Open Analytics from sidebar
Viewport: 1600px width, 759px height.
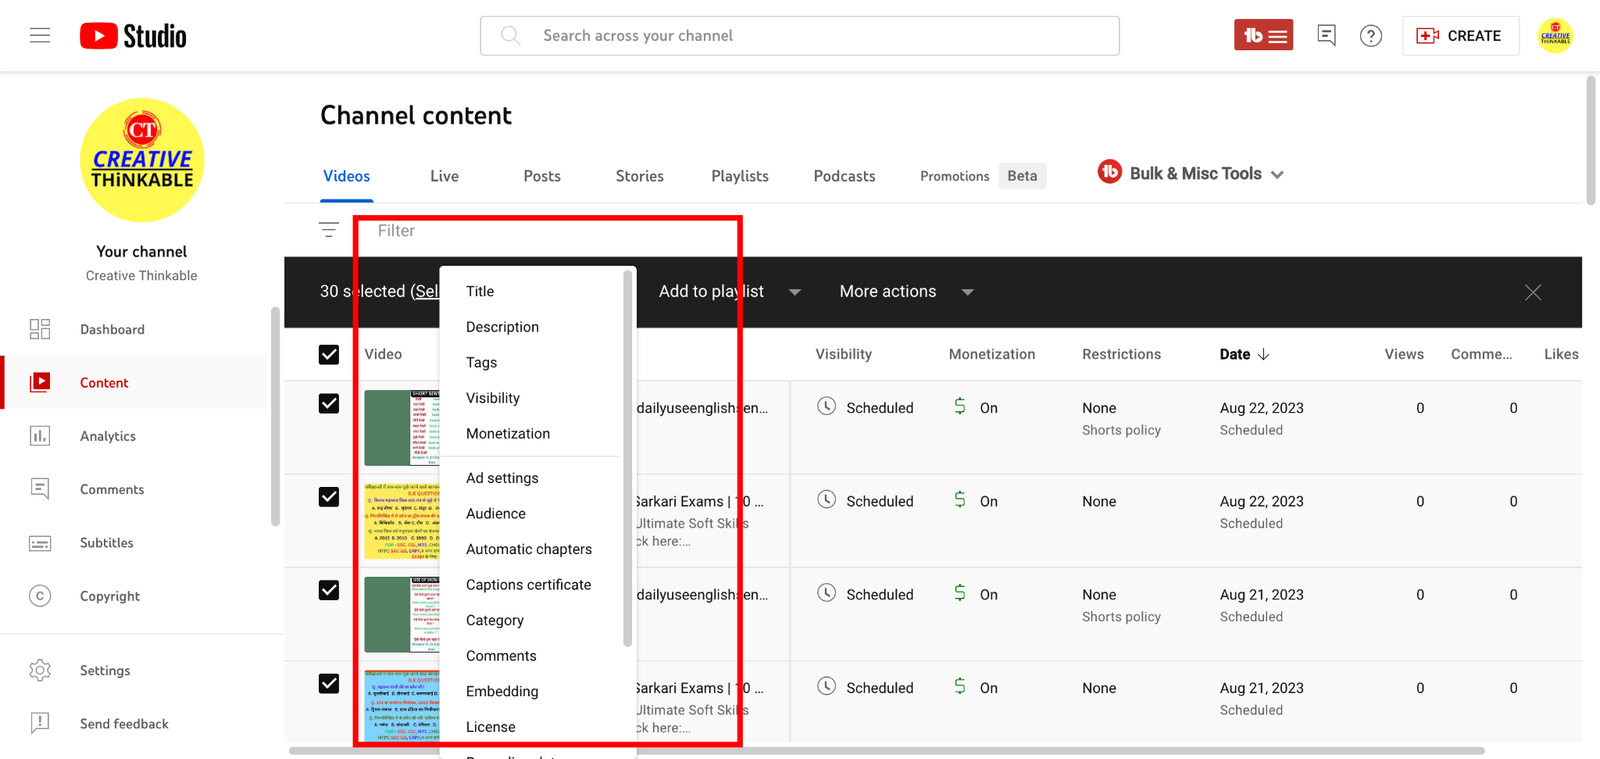108,436
